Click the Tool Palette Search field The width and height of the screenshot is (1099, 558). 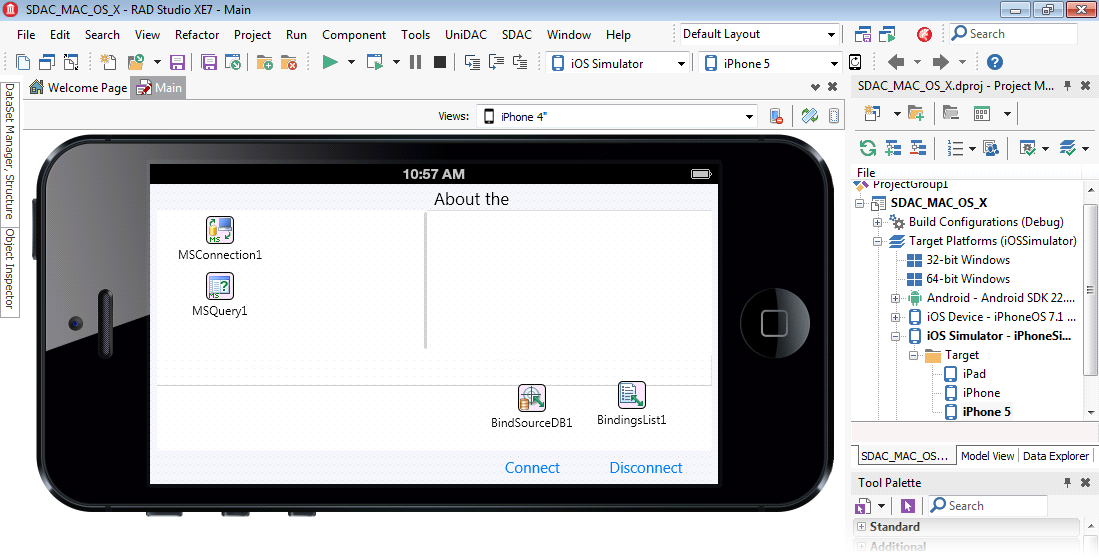[988, 505]
